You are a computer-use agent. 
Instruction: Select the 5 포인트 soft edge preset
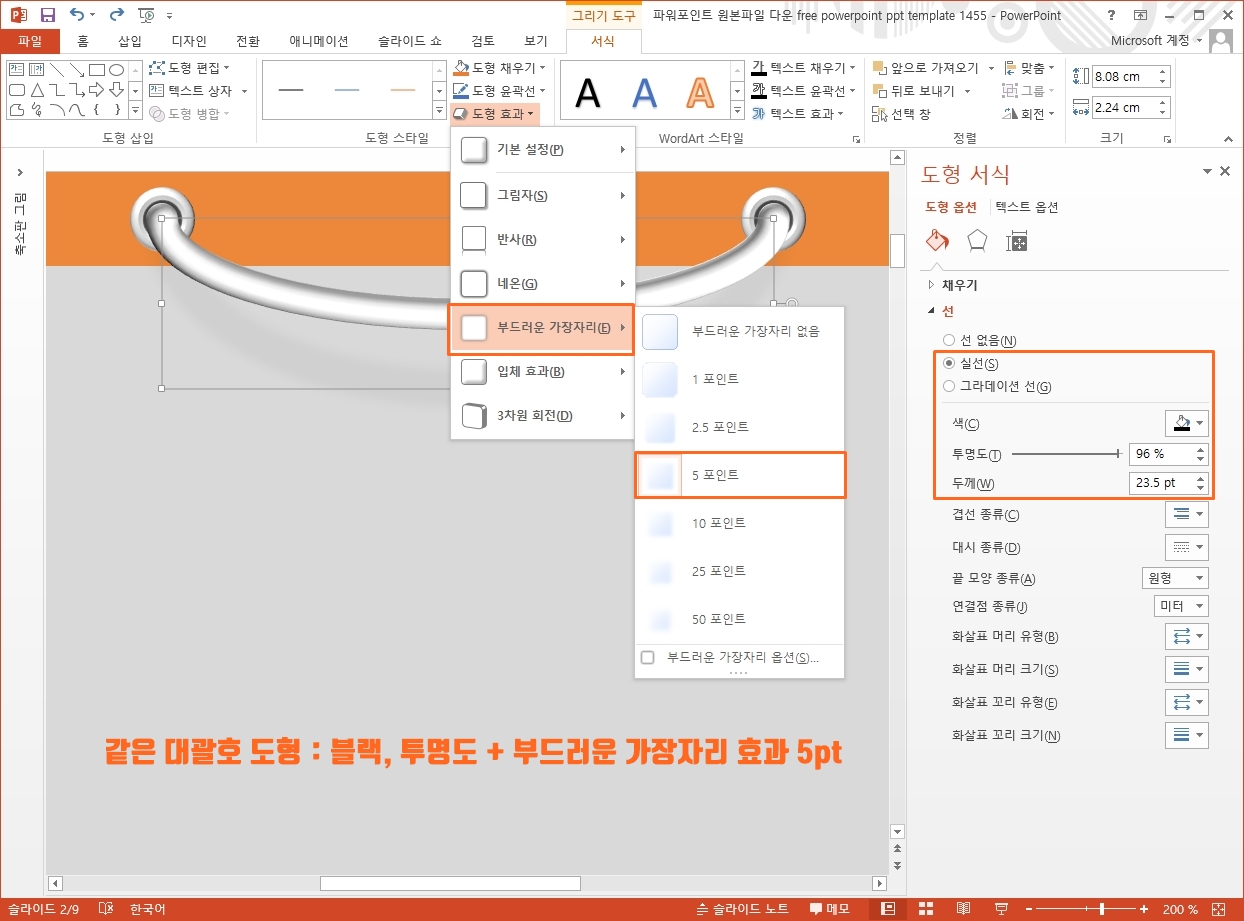click(x=741, y=475)
